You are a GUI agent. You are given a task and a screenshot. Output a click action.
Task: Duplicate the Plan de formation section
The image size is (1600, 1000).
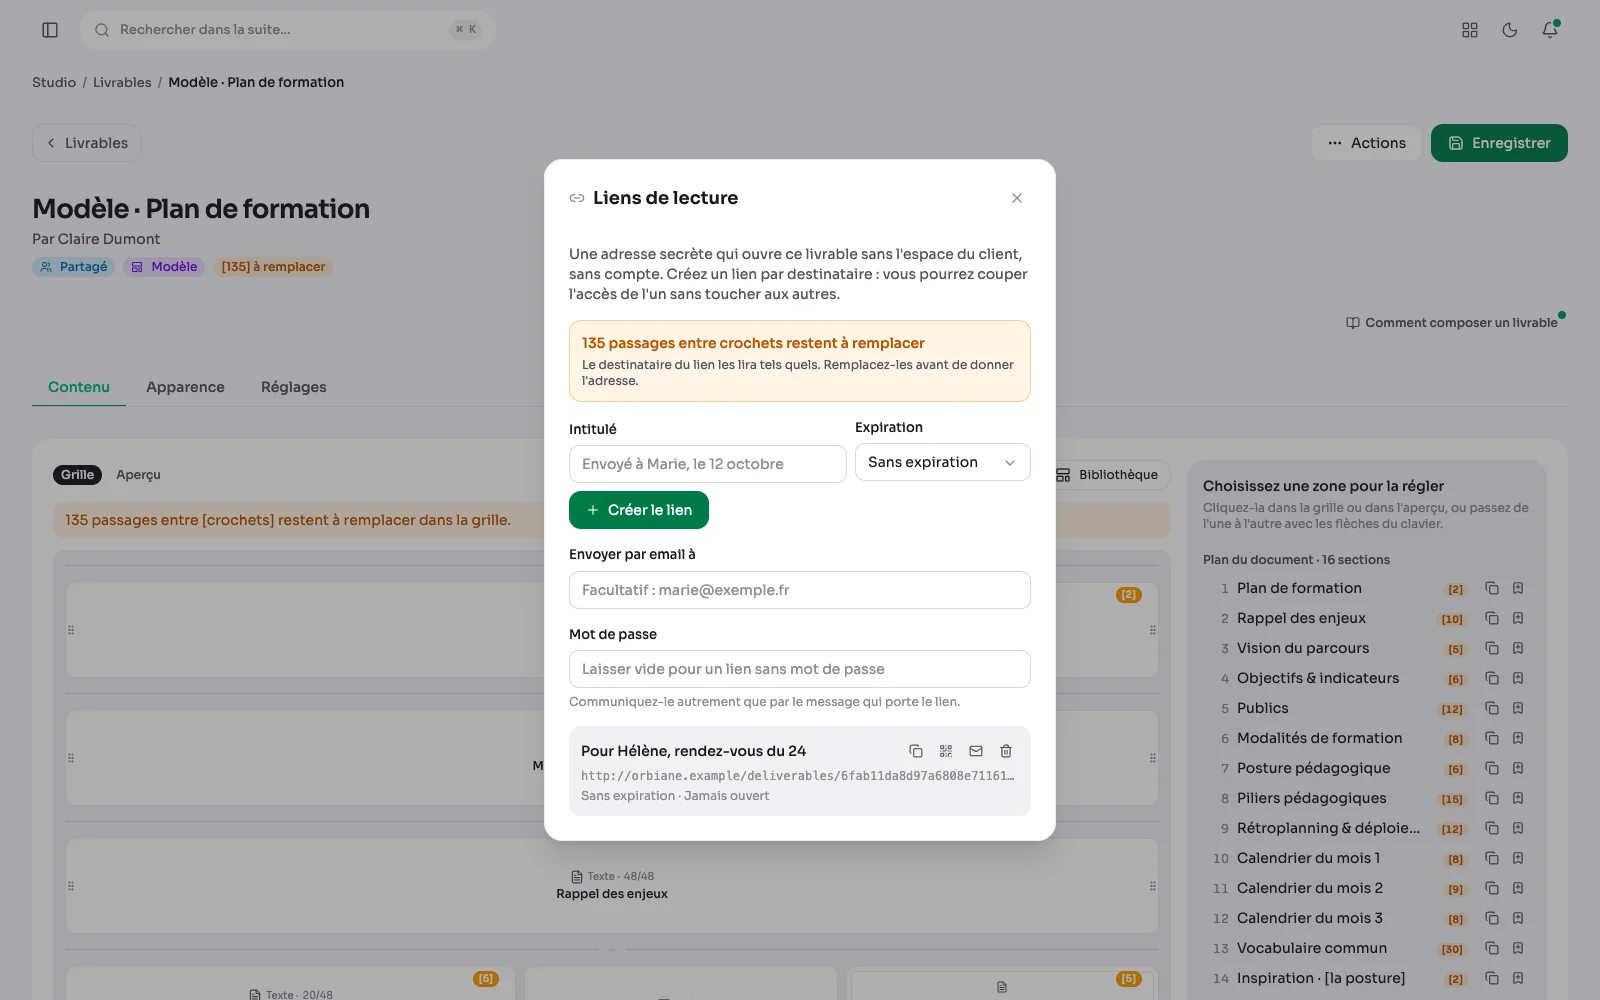[1492, 588]
